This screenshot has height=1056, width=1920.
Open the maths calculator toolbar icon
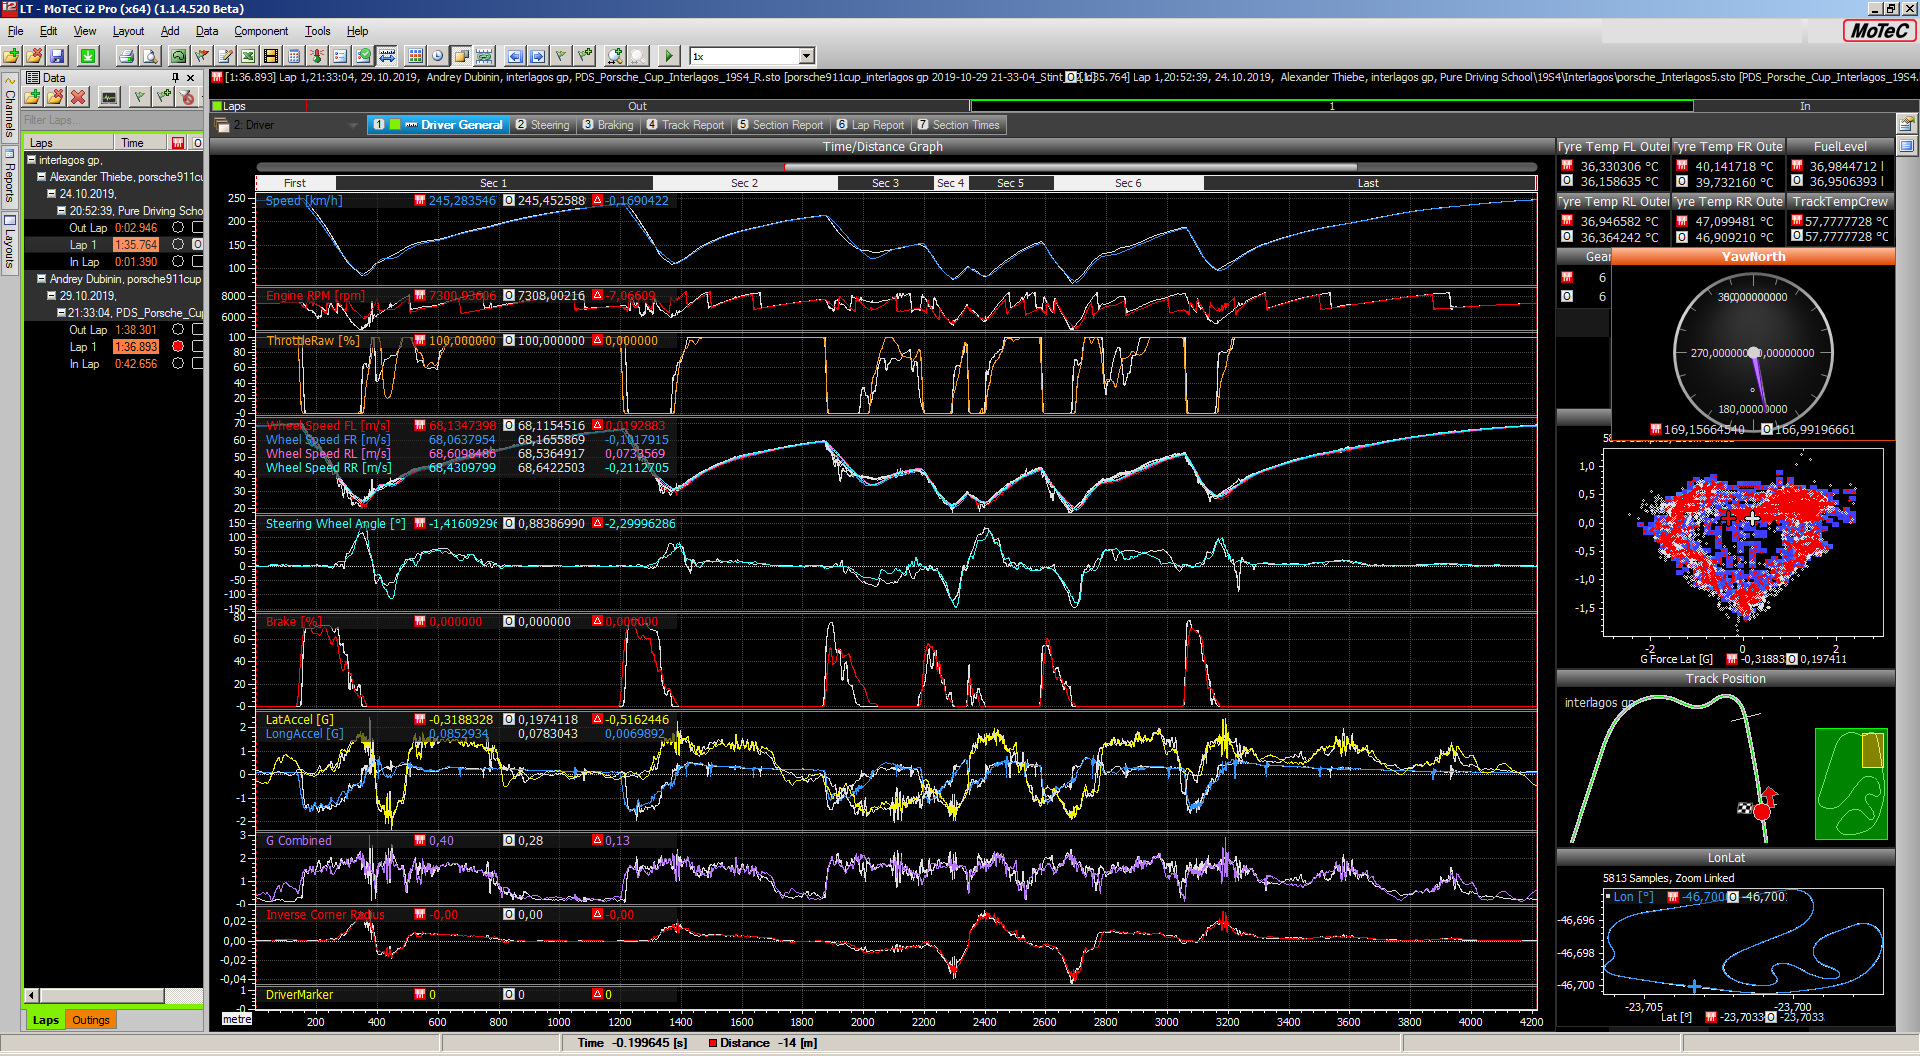(294, 56)
